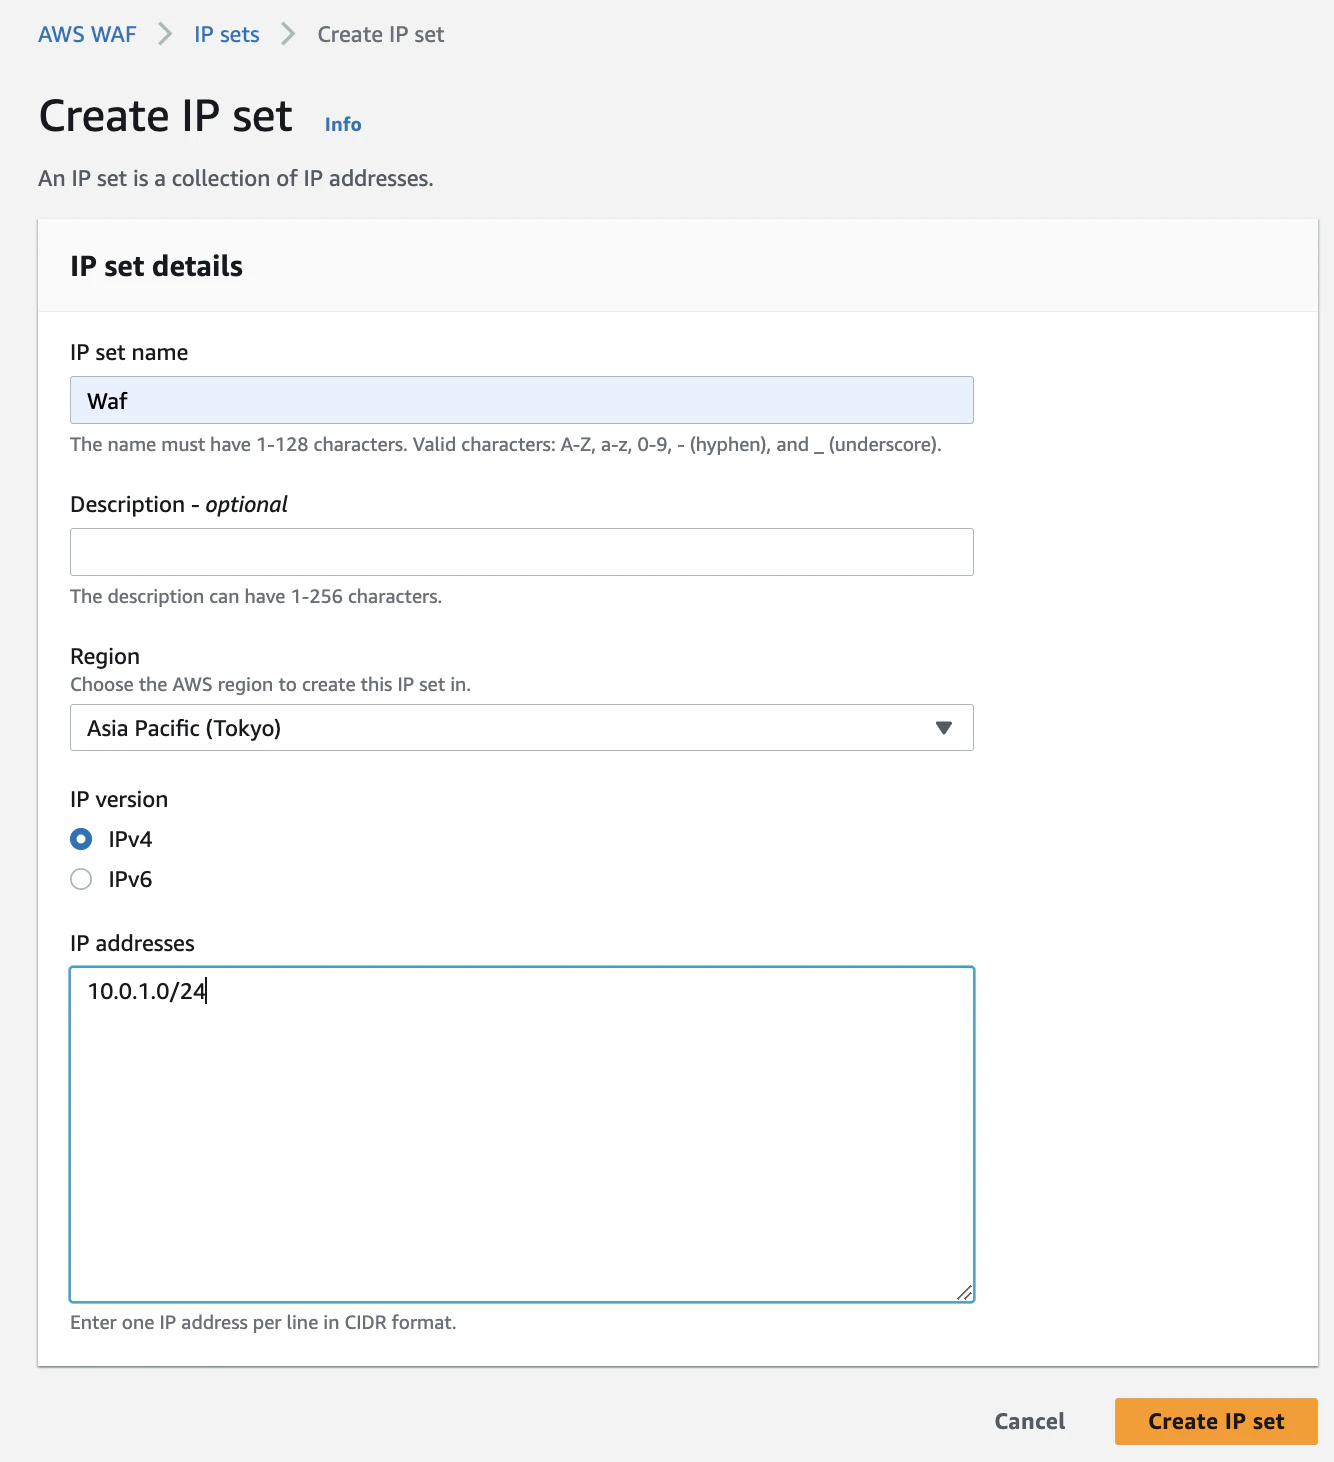Click the 'IP addresses' field label
1334x1462 pixels.
[x=132, y=943]
